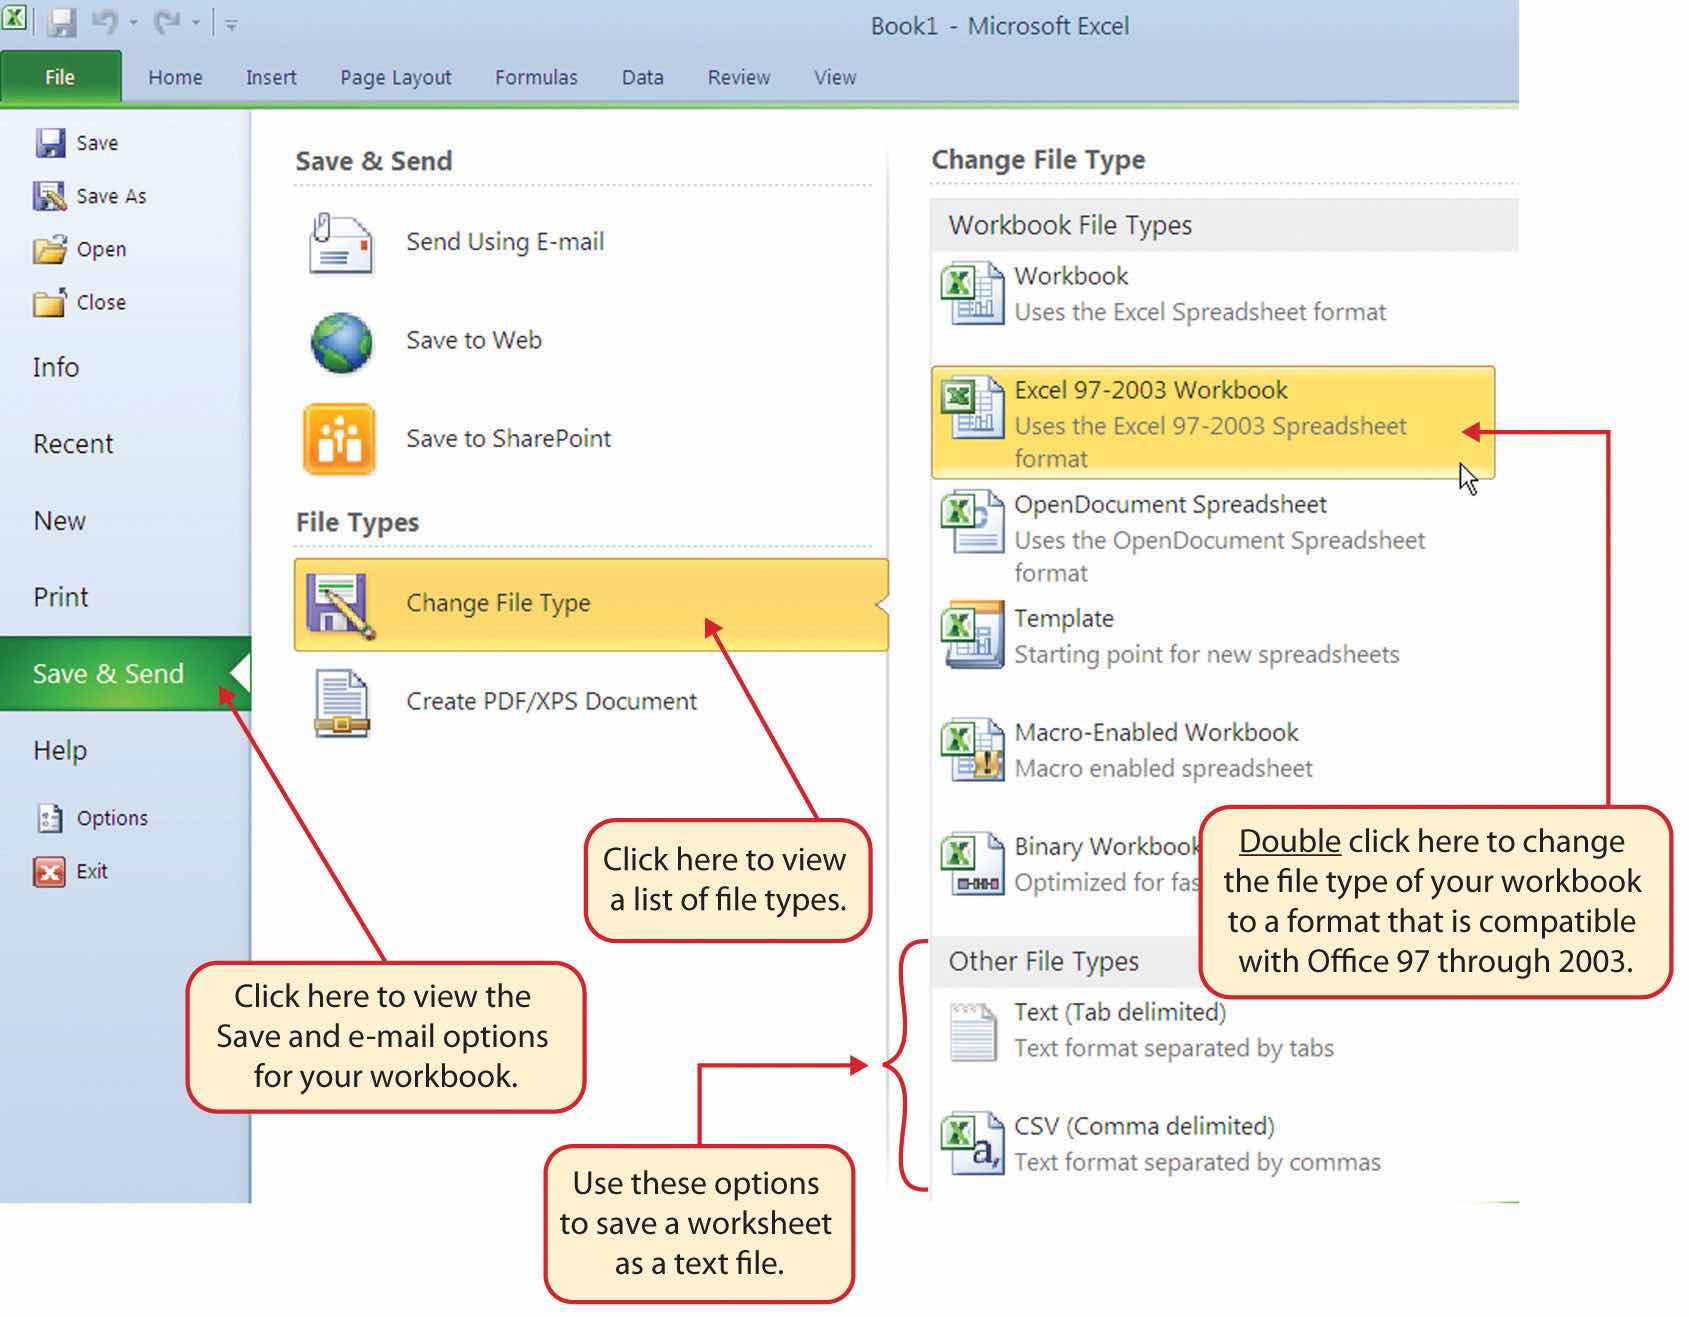Click Exit in the File sidebar
The height and width of the screenshot is (1317, 1689).
click(x=91, y=871)
